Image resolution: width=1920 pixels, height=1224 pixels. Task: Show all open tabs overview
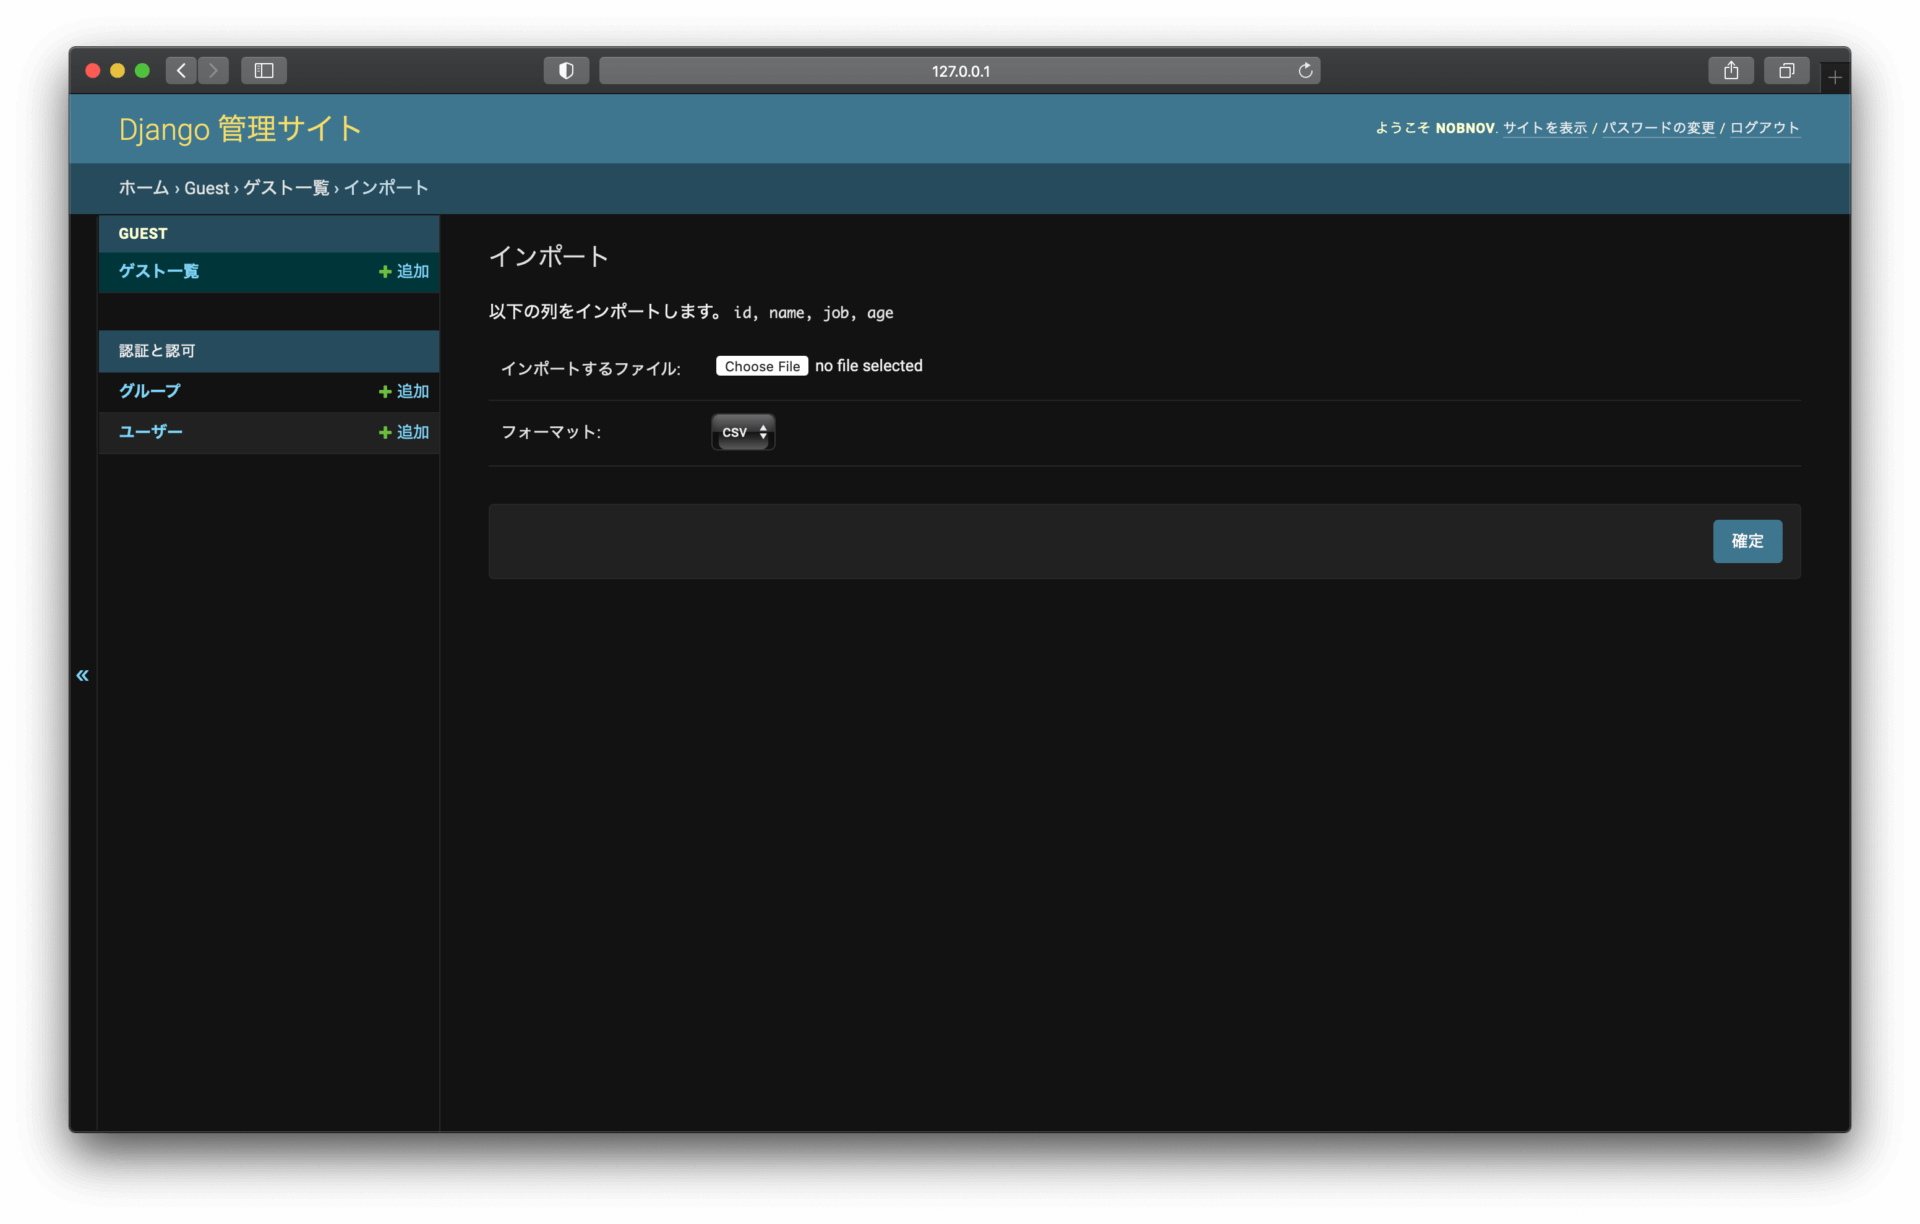click(1786, 70)
